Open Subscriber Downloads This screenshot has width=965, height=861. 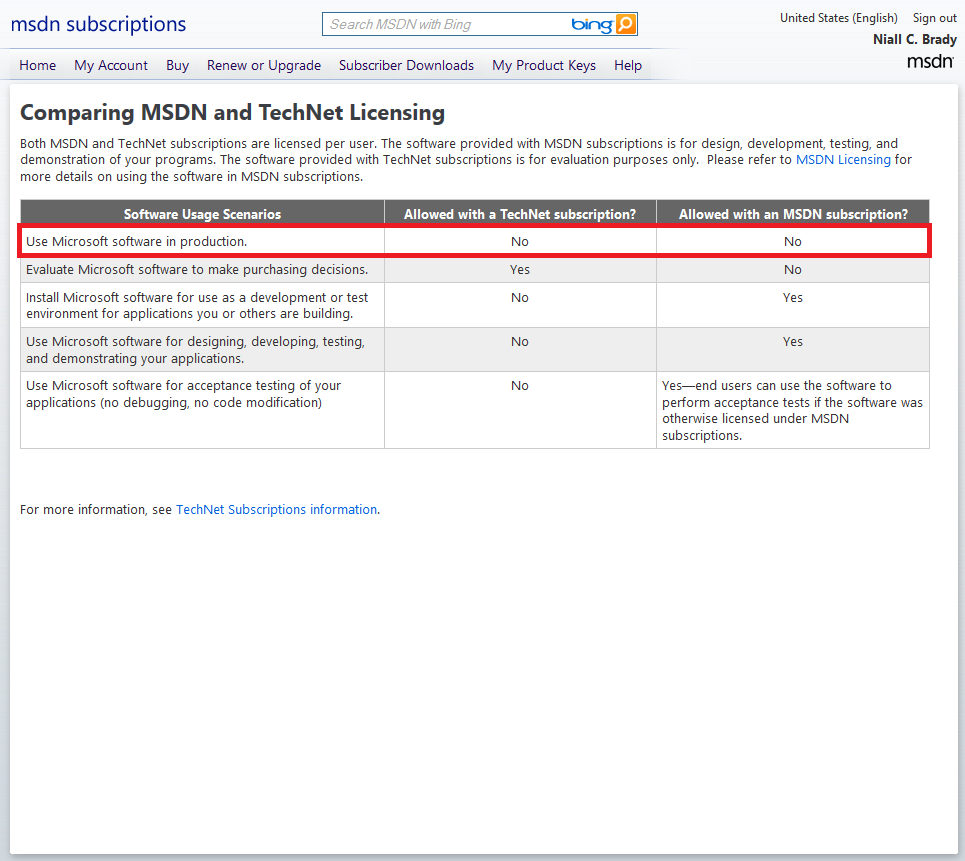tap(406, 65)
